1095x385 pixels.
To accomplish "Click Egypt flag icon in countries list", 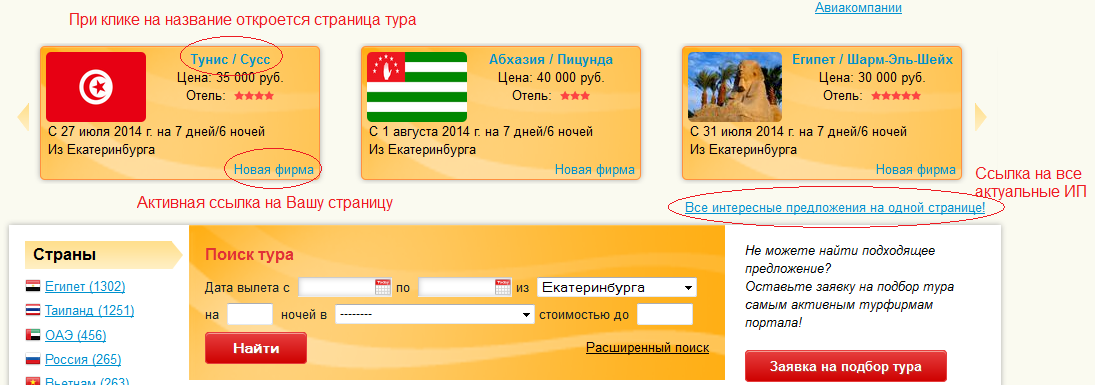I will pyautogui.click(x=33, y=286).
